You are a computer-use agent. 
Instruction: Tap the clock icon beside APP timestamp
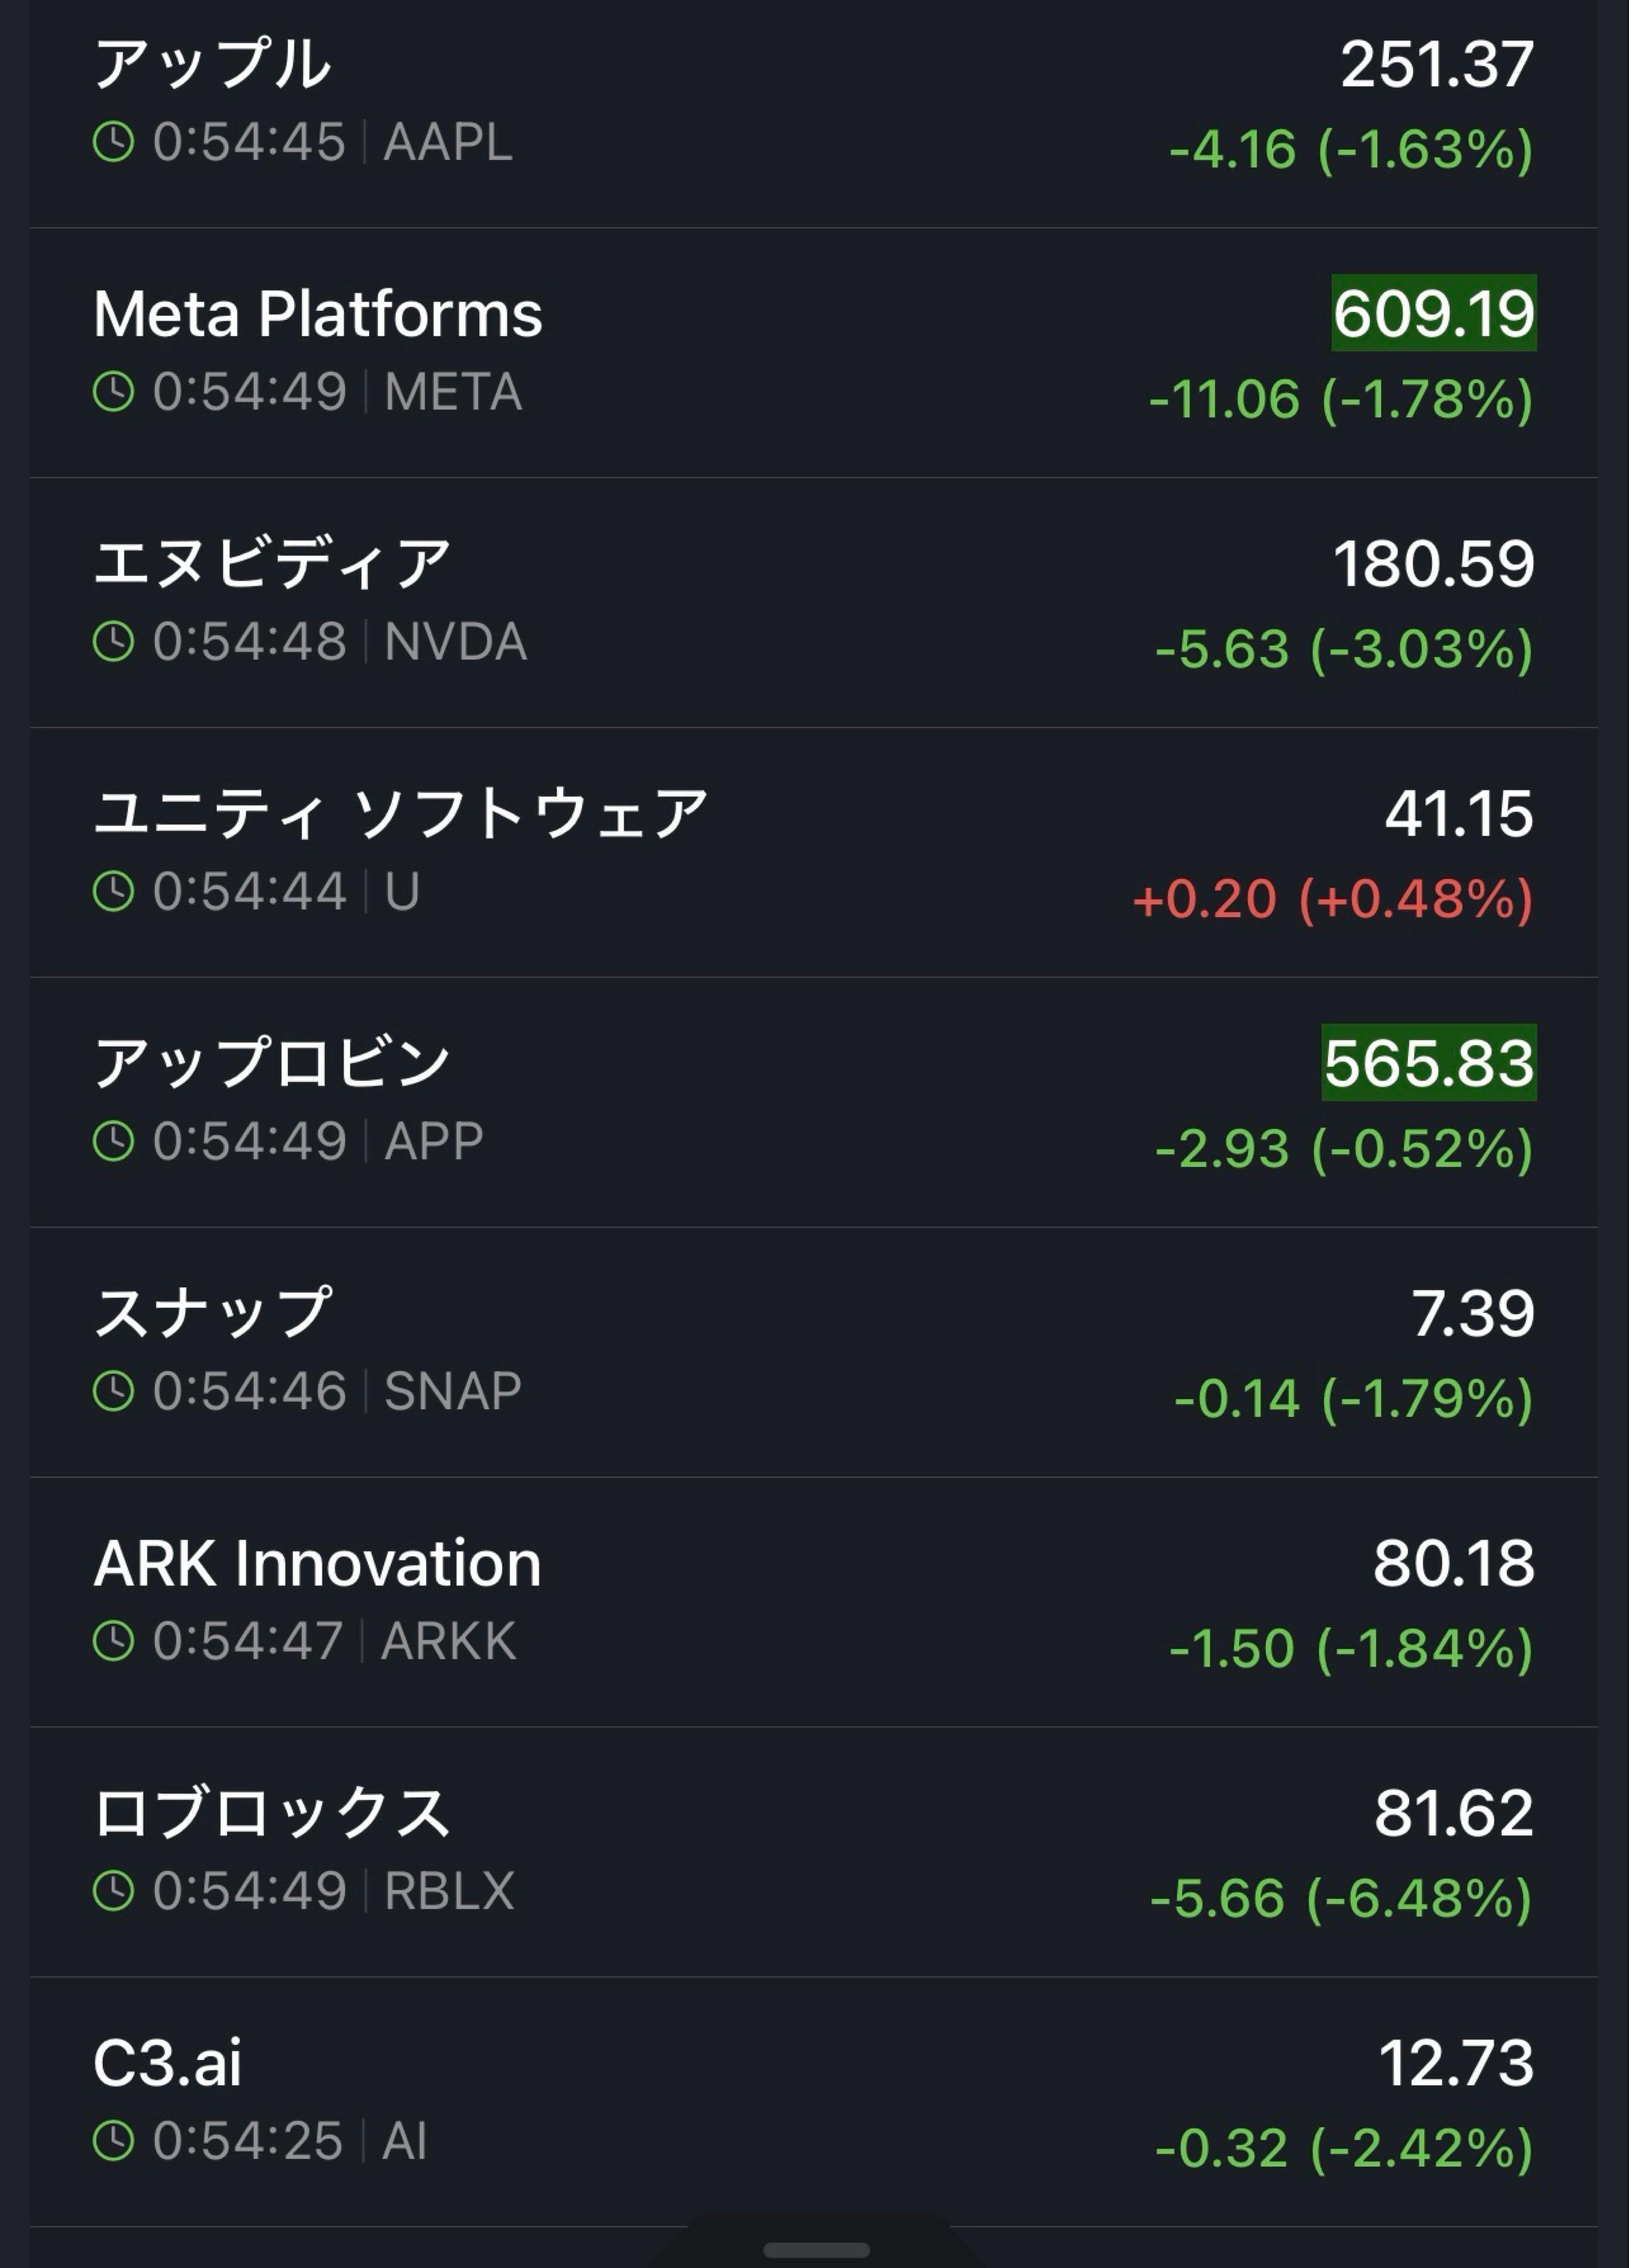pyautogui.click(x=113, y=1141)
